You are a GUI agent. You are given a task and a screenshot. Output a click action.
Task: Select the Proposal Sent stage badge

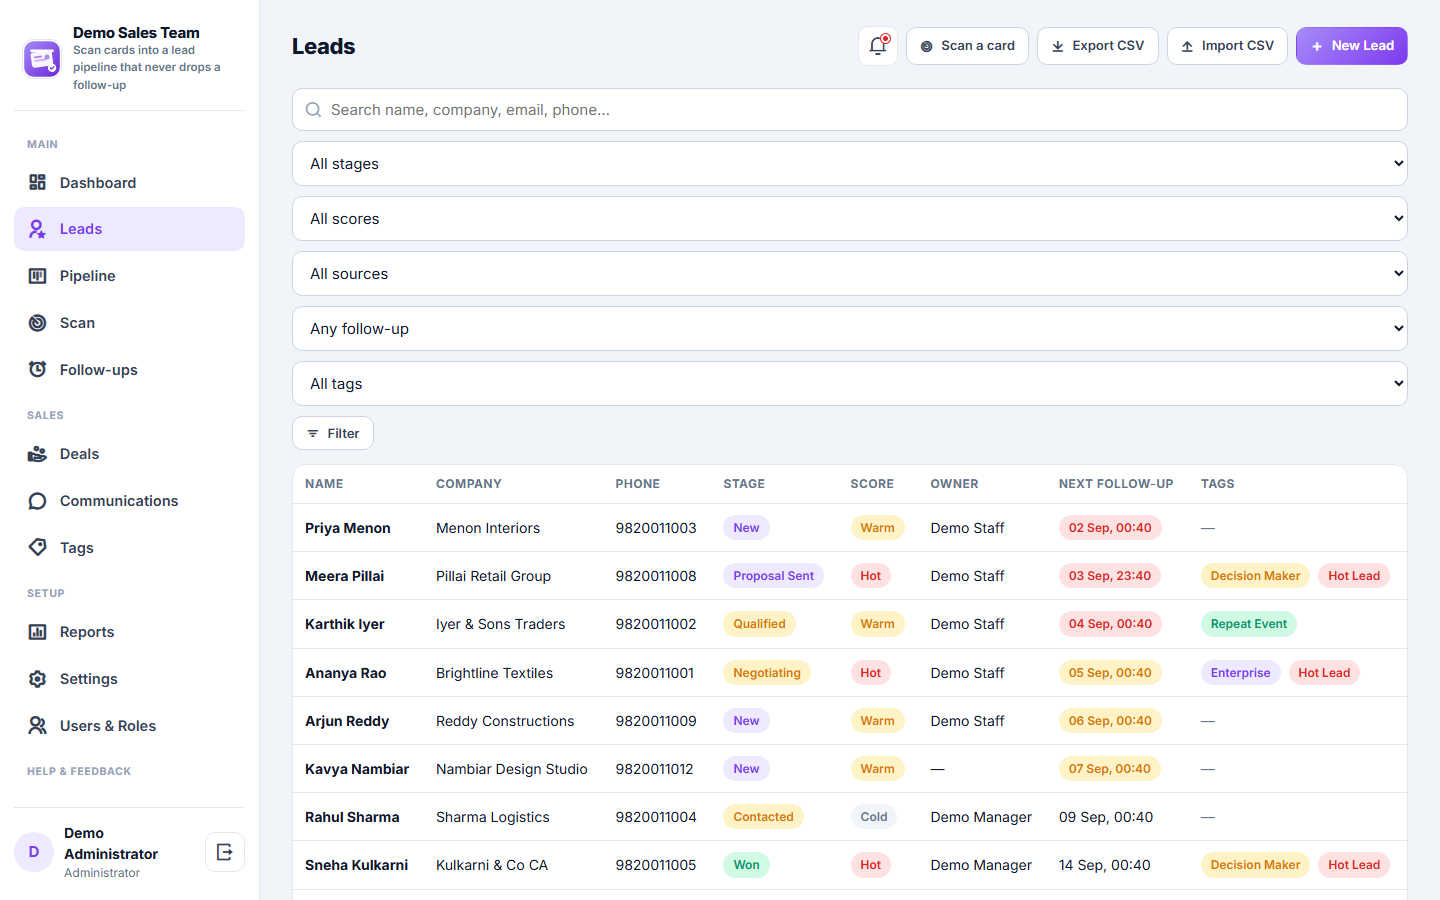click(x=773, y=576)
